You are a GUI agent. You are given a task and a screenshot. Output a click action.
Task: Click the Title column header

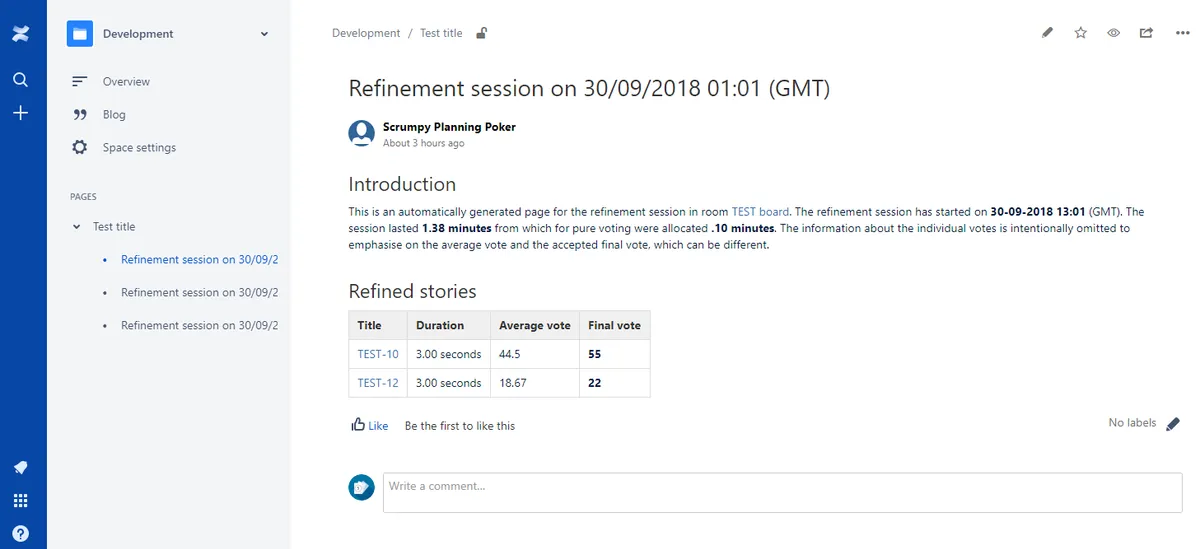coord(378,325)
